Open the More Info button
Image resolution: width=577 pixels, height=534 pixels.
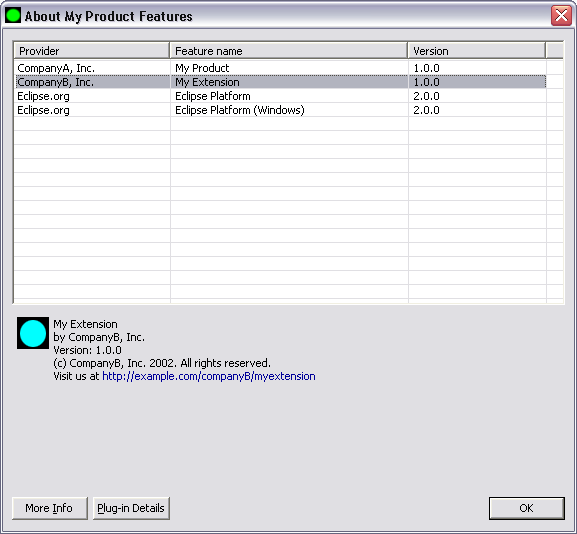tap(50, 508)
